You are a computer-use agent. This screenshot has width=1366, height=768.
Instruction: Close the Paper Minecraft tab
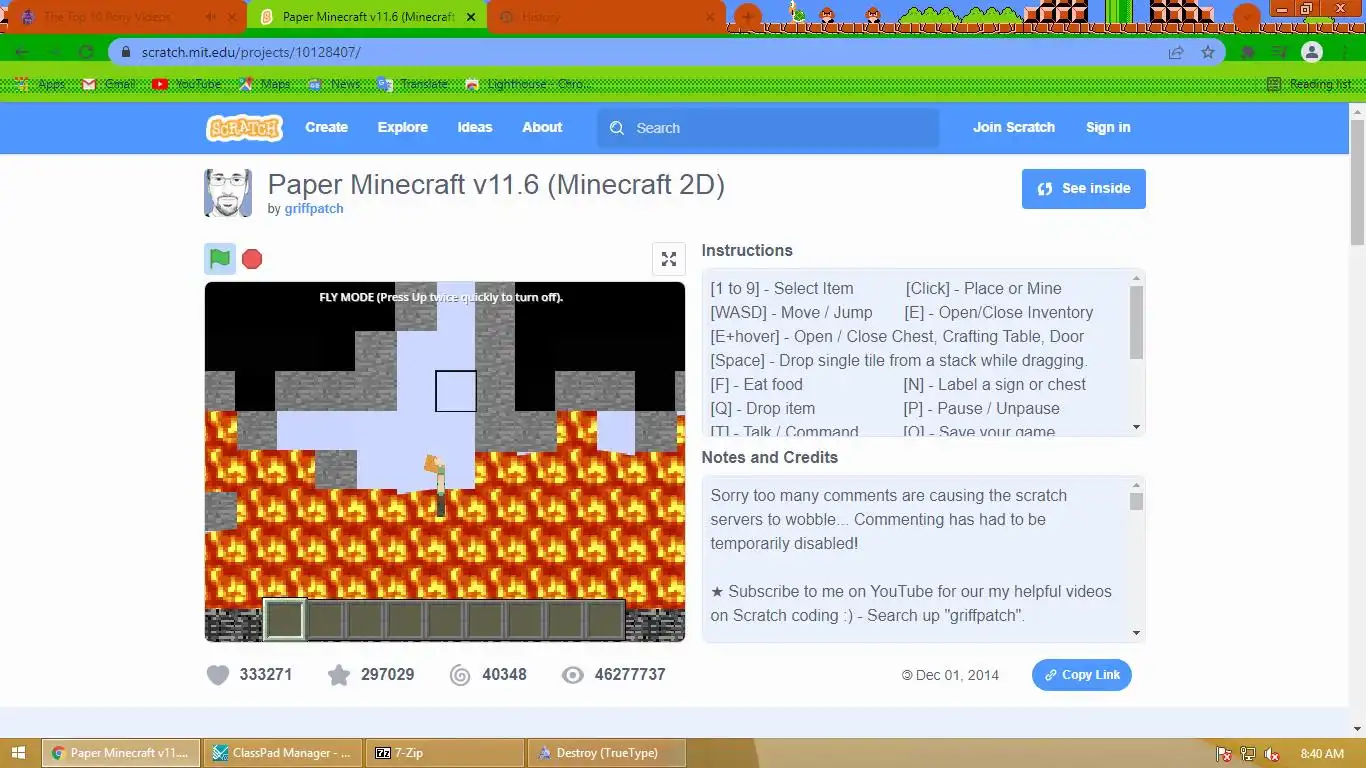coord(471,17)
